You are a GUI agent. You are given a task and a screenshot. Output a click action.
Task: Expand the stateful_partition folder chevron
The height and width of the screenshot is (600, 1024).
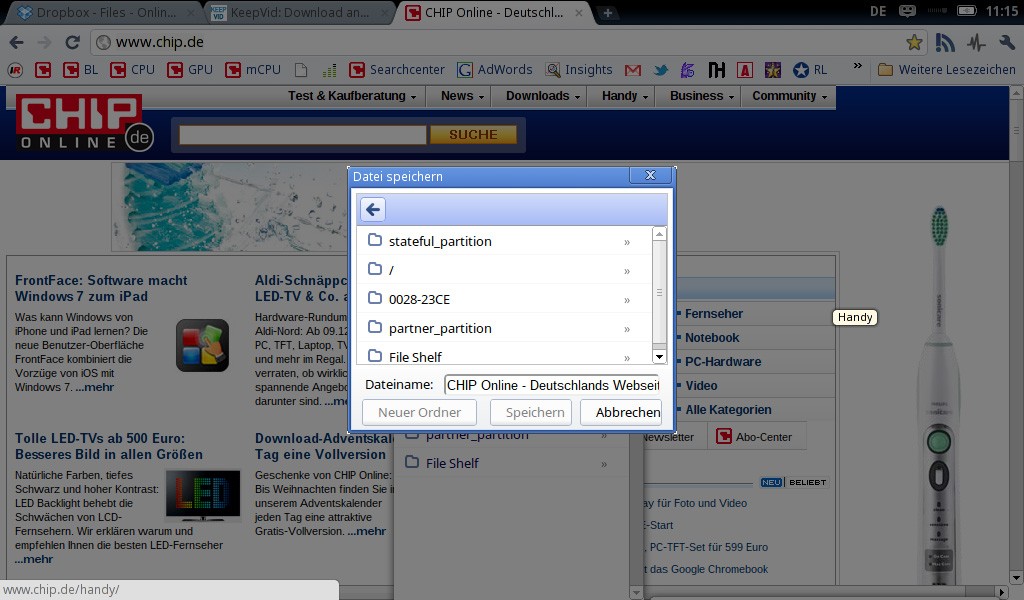[x=627, y=242]
